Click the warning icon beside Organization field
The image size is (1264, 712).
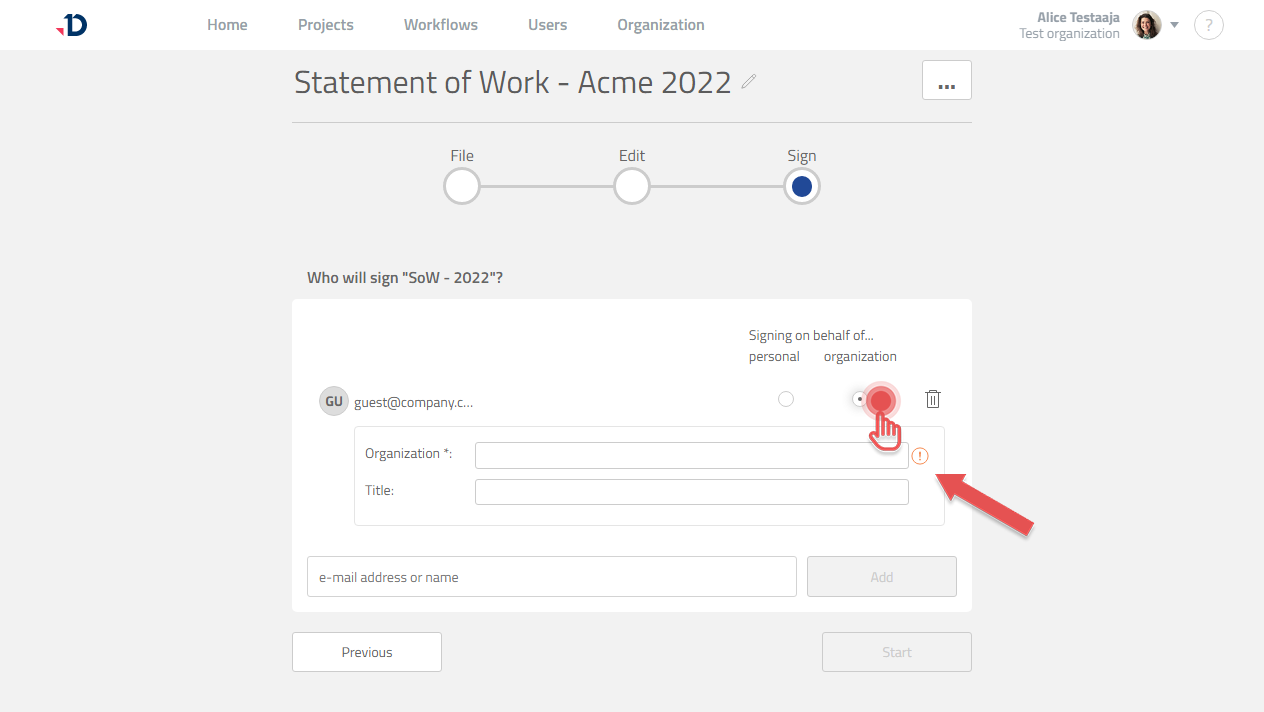pyautogui.click(x=920, y=455)
